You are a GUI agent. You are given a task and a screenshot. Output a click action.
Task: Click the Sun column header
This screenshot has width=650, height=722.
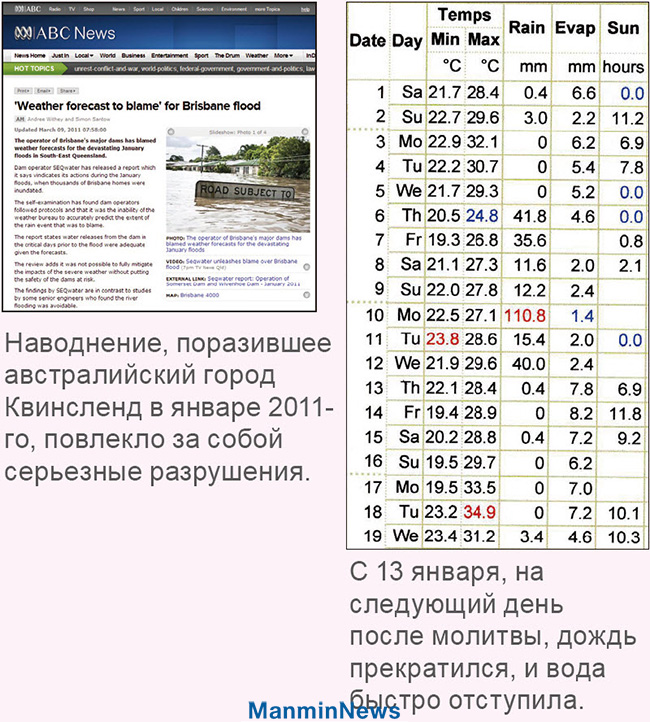coord(623,28)
